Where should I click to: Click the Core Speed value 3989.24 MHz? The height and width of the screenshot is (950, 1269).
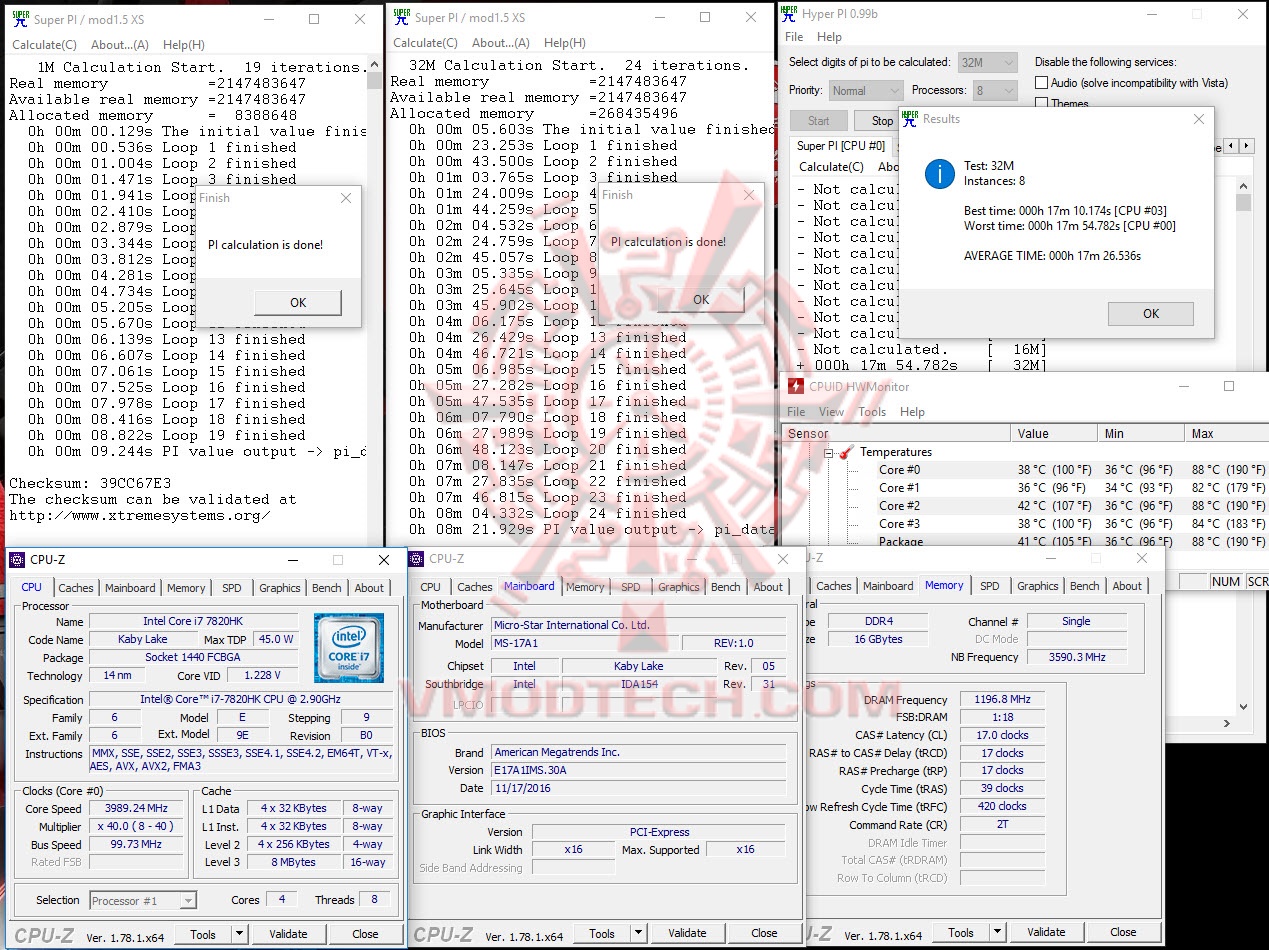coord(138,808)
